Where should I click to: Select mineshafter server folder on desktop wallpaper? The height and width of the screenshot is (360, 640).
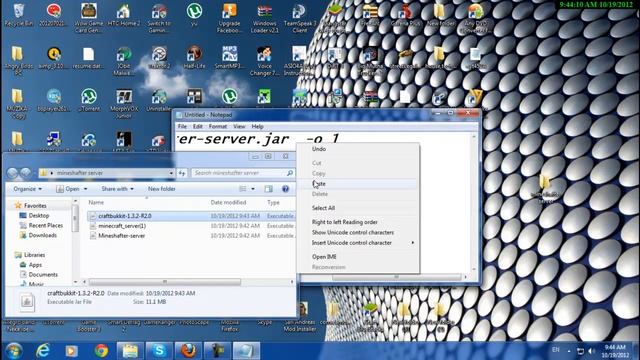point(545,189)
